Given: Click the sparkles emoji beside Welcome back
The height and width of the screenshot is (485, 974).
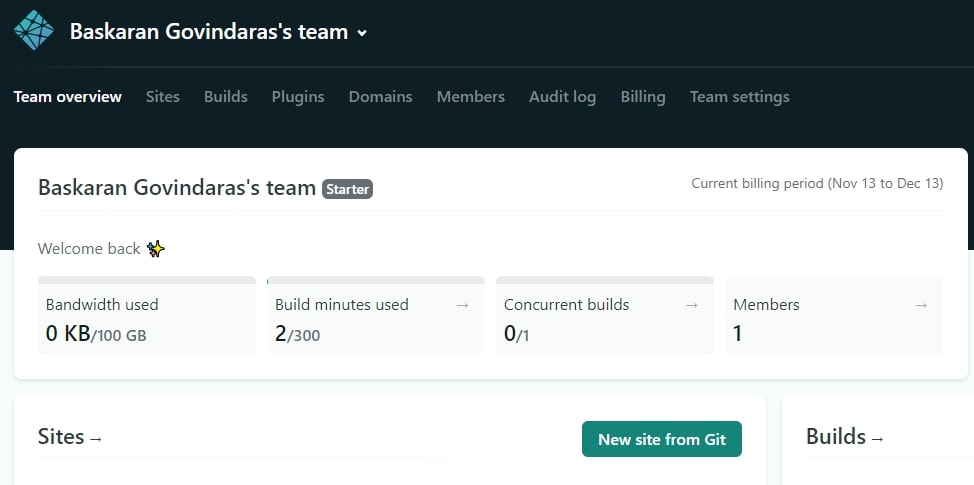Looking at the screenshot, I should (155, 249).
